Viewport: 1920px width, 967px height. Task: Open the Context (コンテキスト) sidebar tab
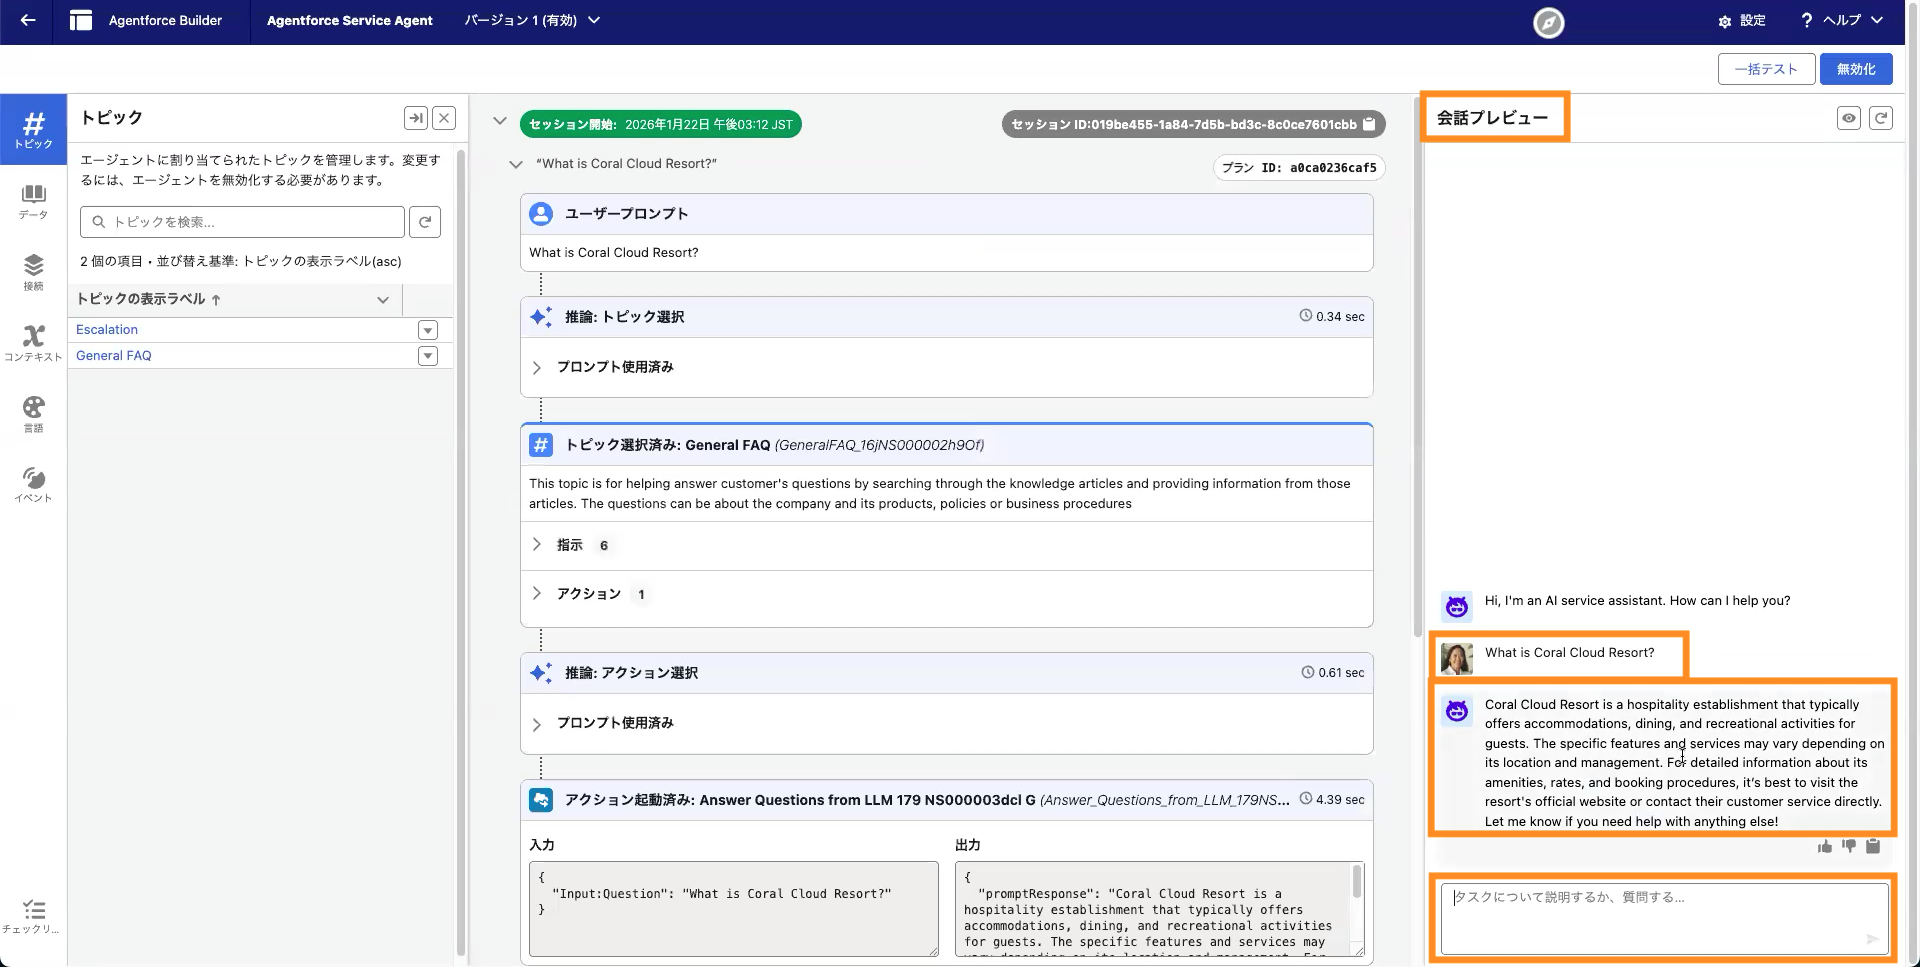click(33, 343)
